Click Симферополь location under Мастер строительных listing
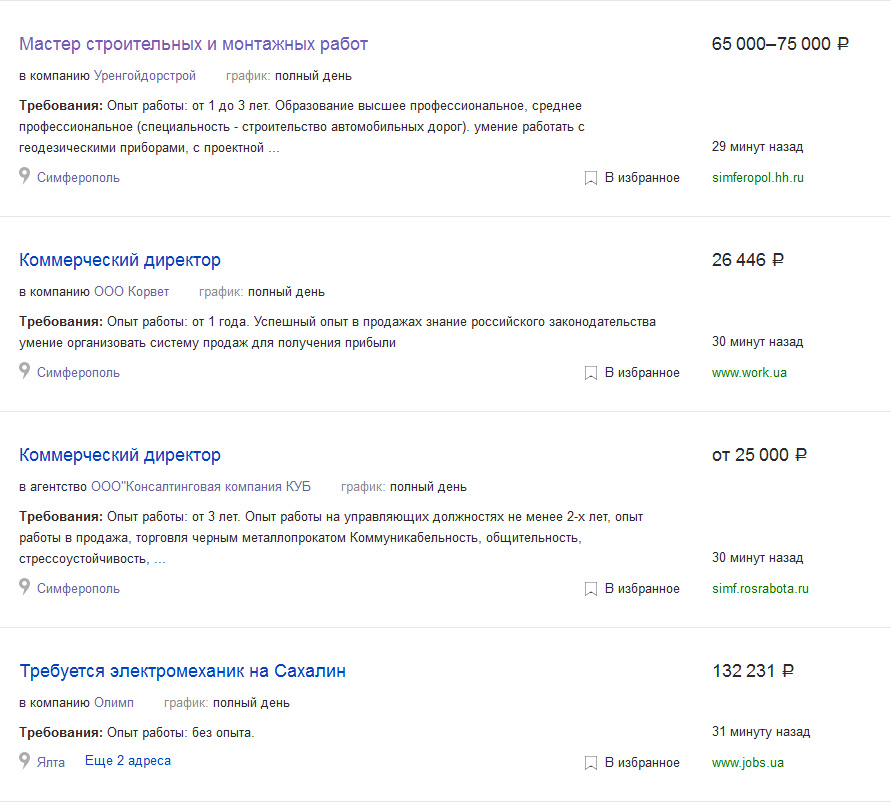Image resolution: width=891 pixels, height=802 pixels. tap(78, 177)
